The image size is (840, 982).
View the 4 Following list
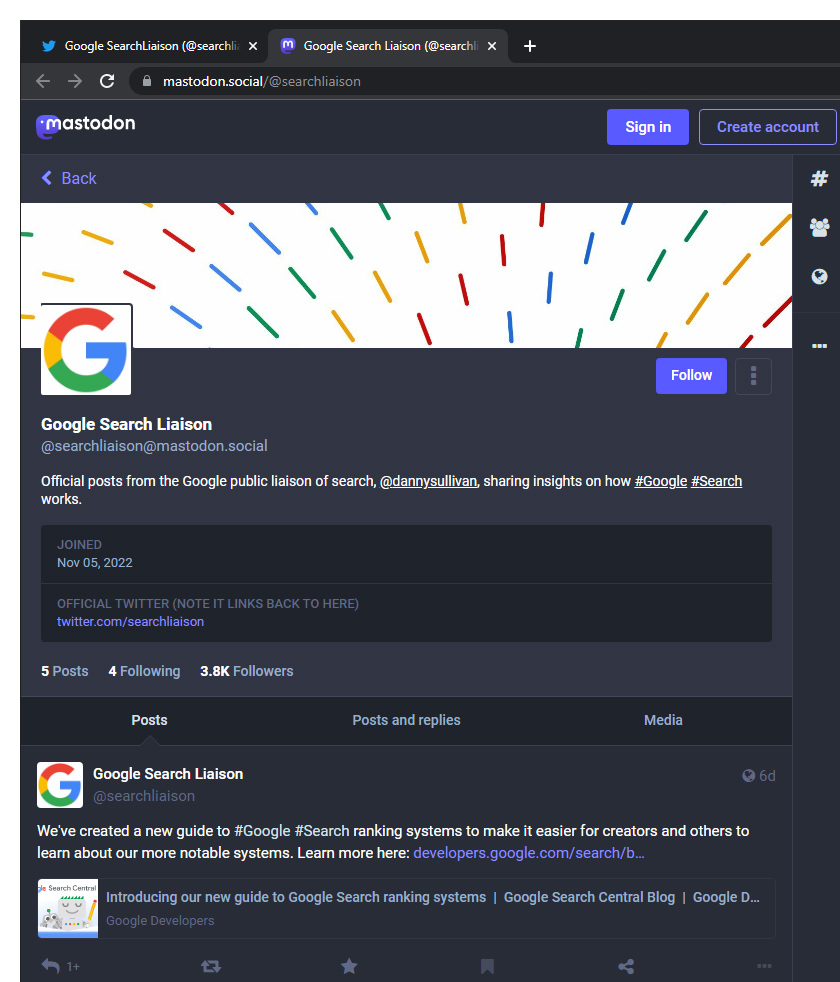click(144, 671)
